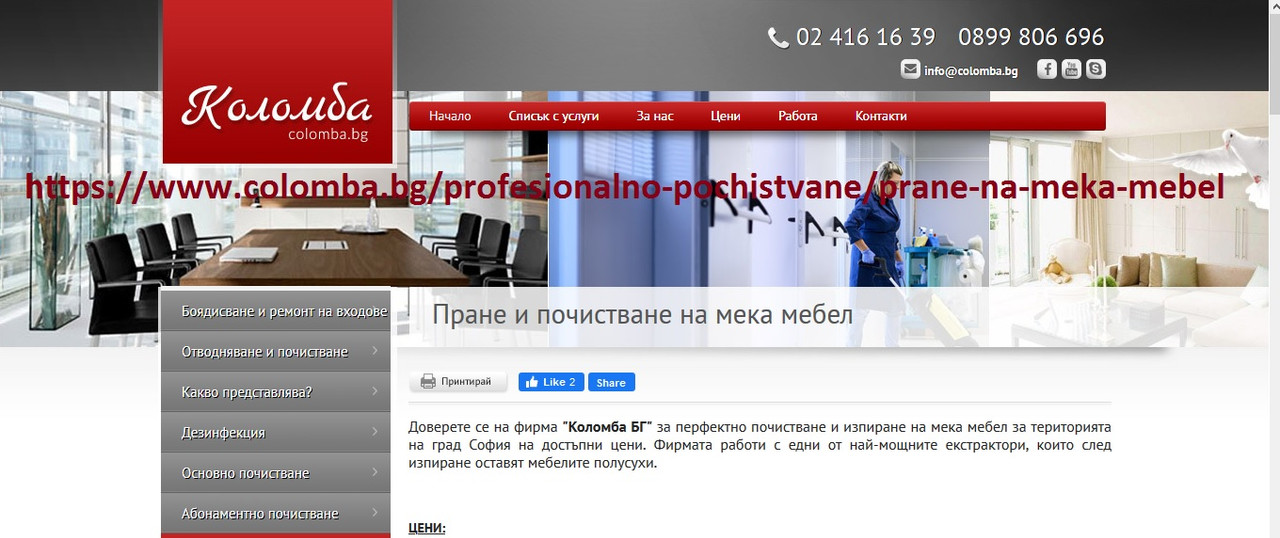Expand arrow next to Абонаментно почистване
Viewport: 1280px width, 538px height.
coord(374,513)
